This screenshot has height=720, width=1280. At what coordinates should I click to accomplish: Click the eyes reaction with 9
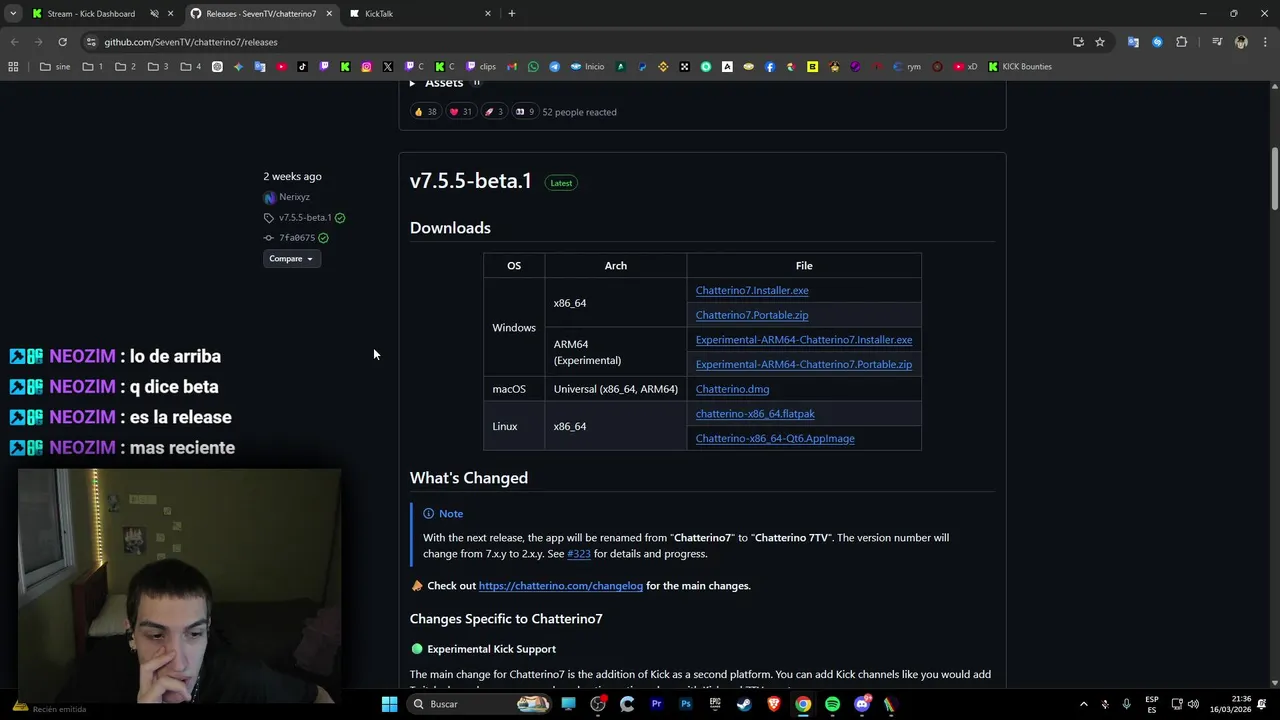point(524,112)
